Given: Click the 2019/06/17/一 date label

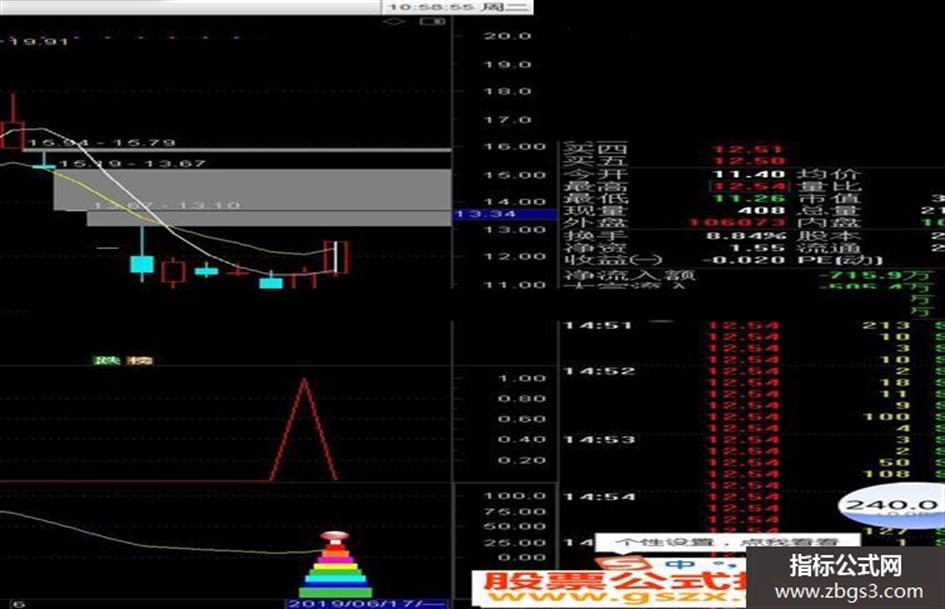Looking at the screenshot, I should click(x=365, y=604).
